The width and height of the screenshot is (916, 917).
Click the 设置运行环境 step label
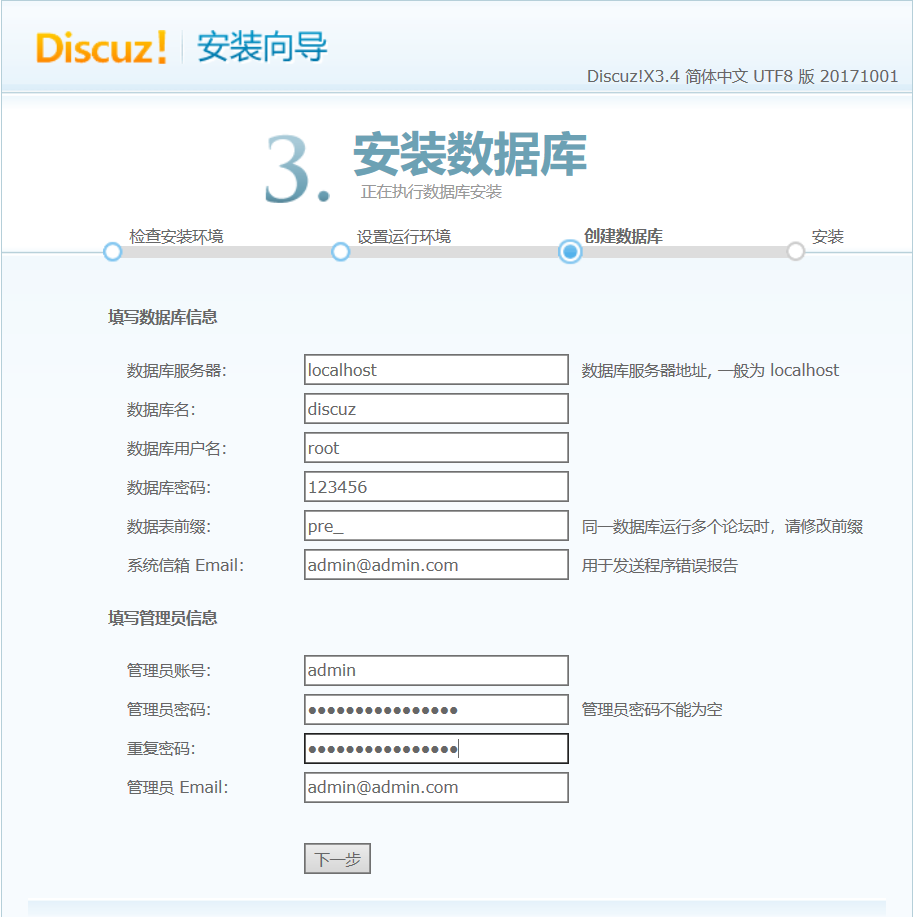(x=404, y=236)
